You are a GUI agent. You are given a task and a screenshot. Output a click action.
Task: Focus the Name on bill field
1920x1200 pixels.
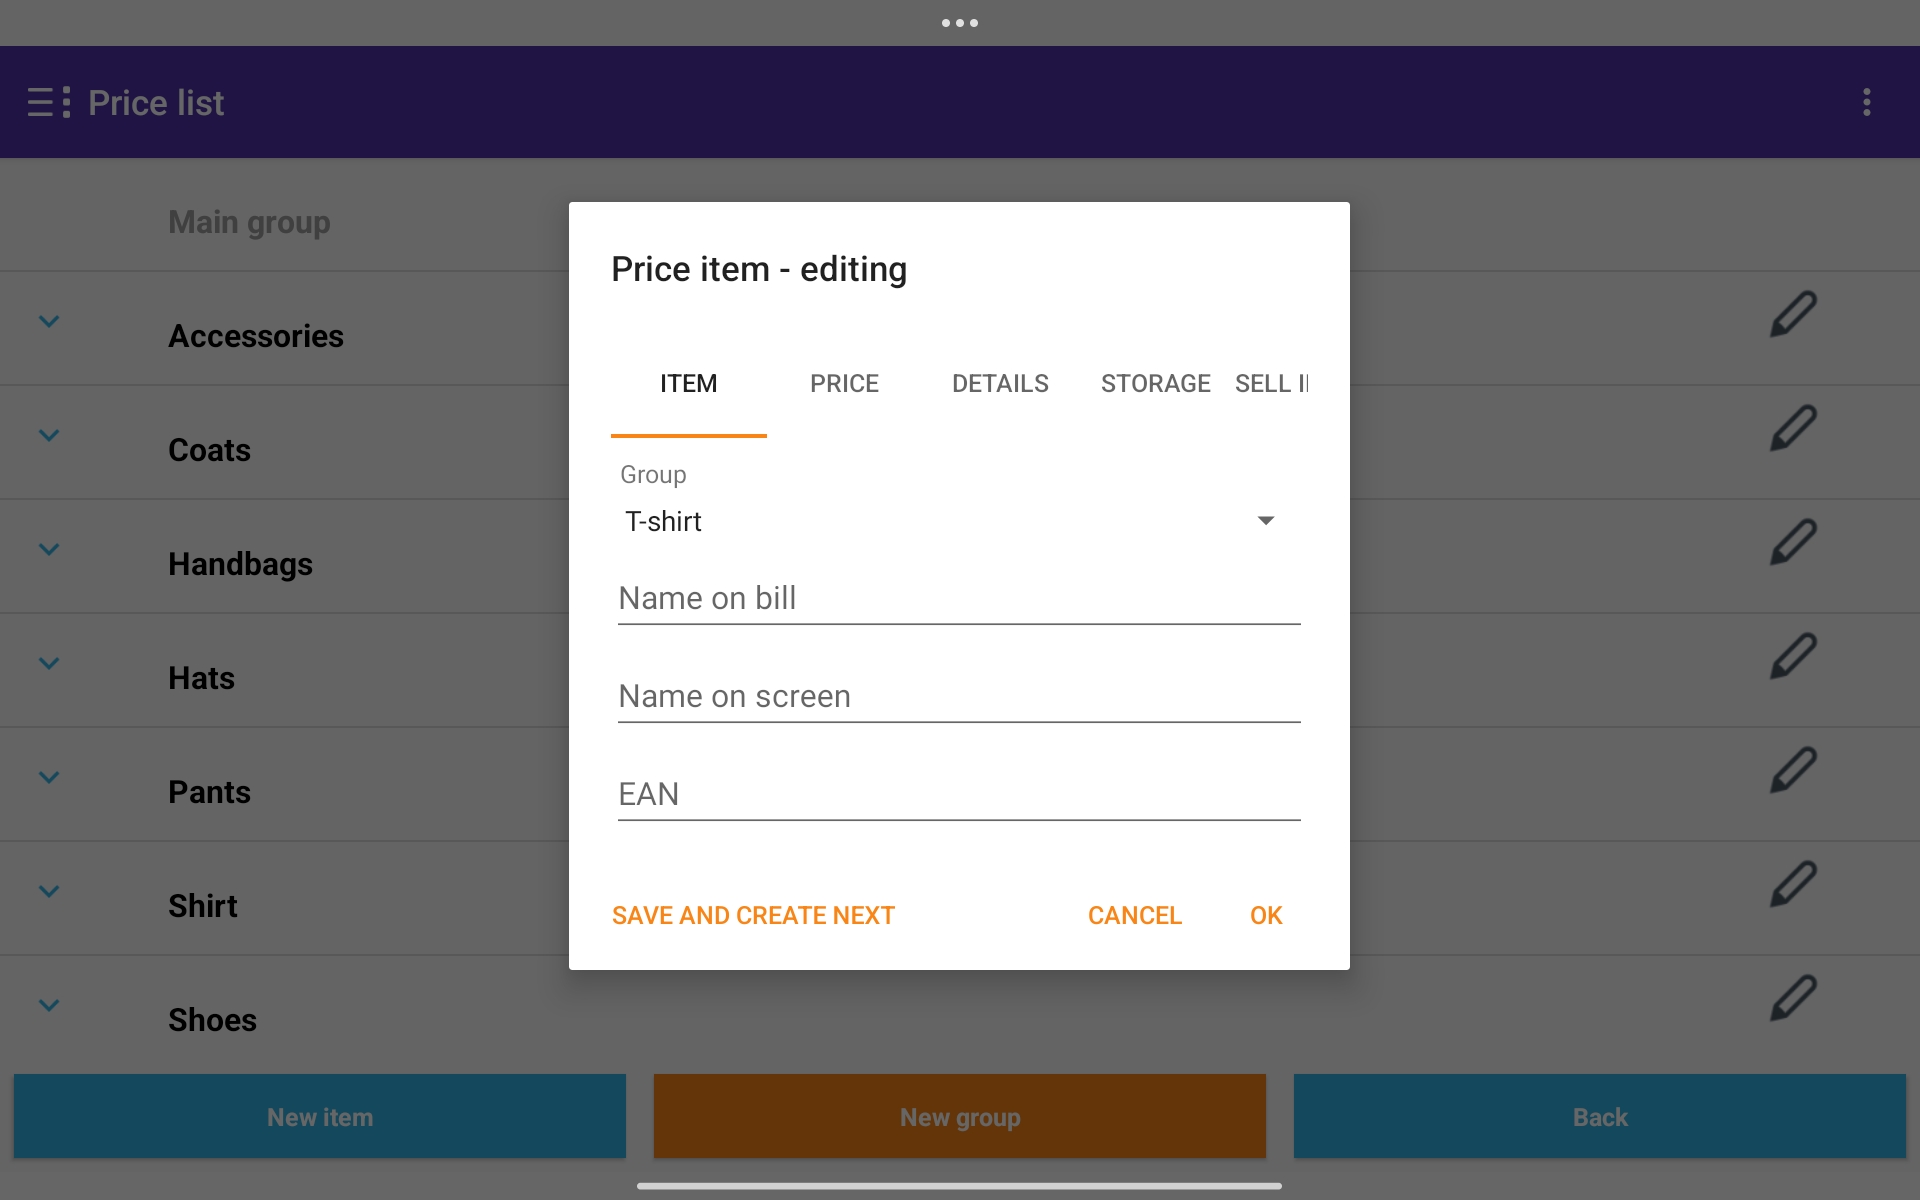pos(958,599)
